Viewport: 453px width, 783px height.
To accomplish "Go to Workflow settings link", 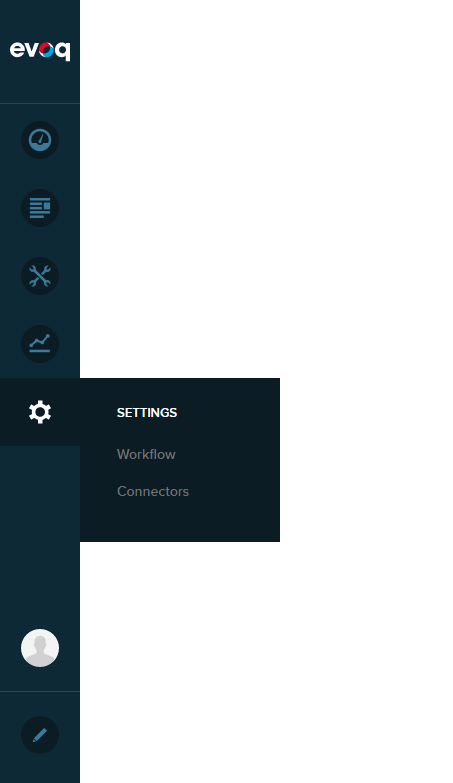I will pos(146,454).
